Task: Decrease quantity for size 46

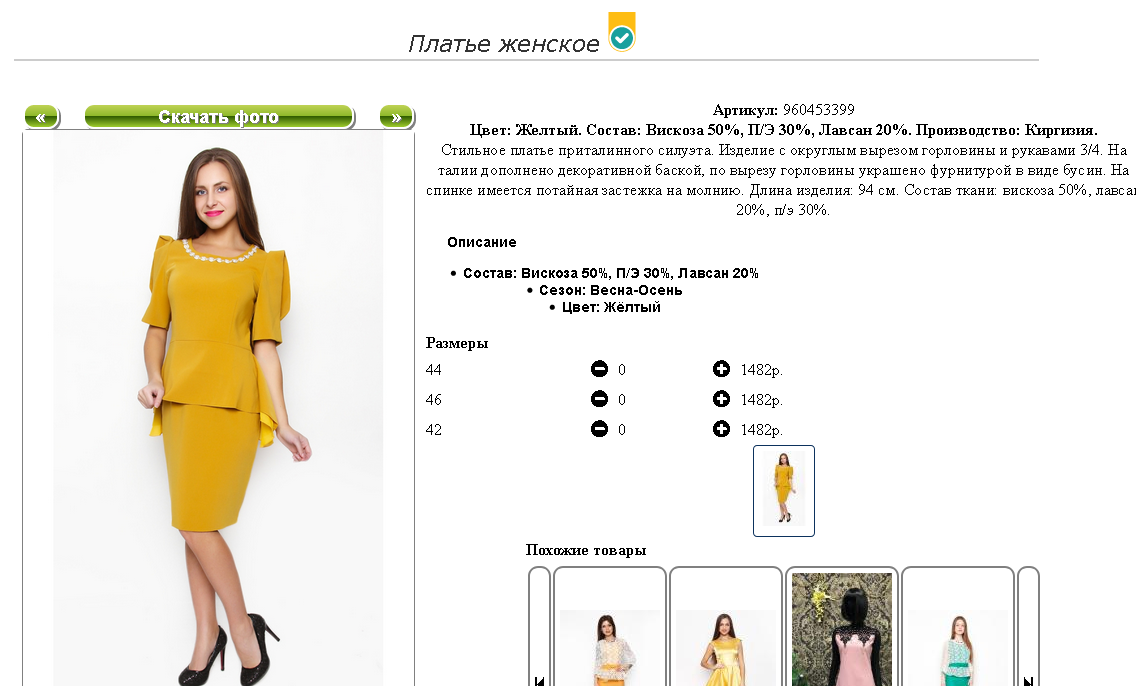Action: pyautogui.click(x=599, y=399)
